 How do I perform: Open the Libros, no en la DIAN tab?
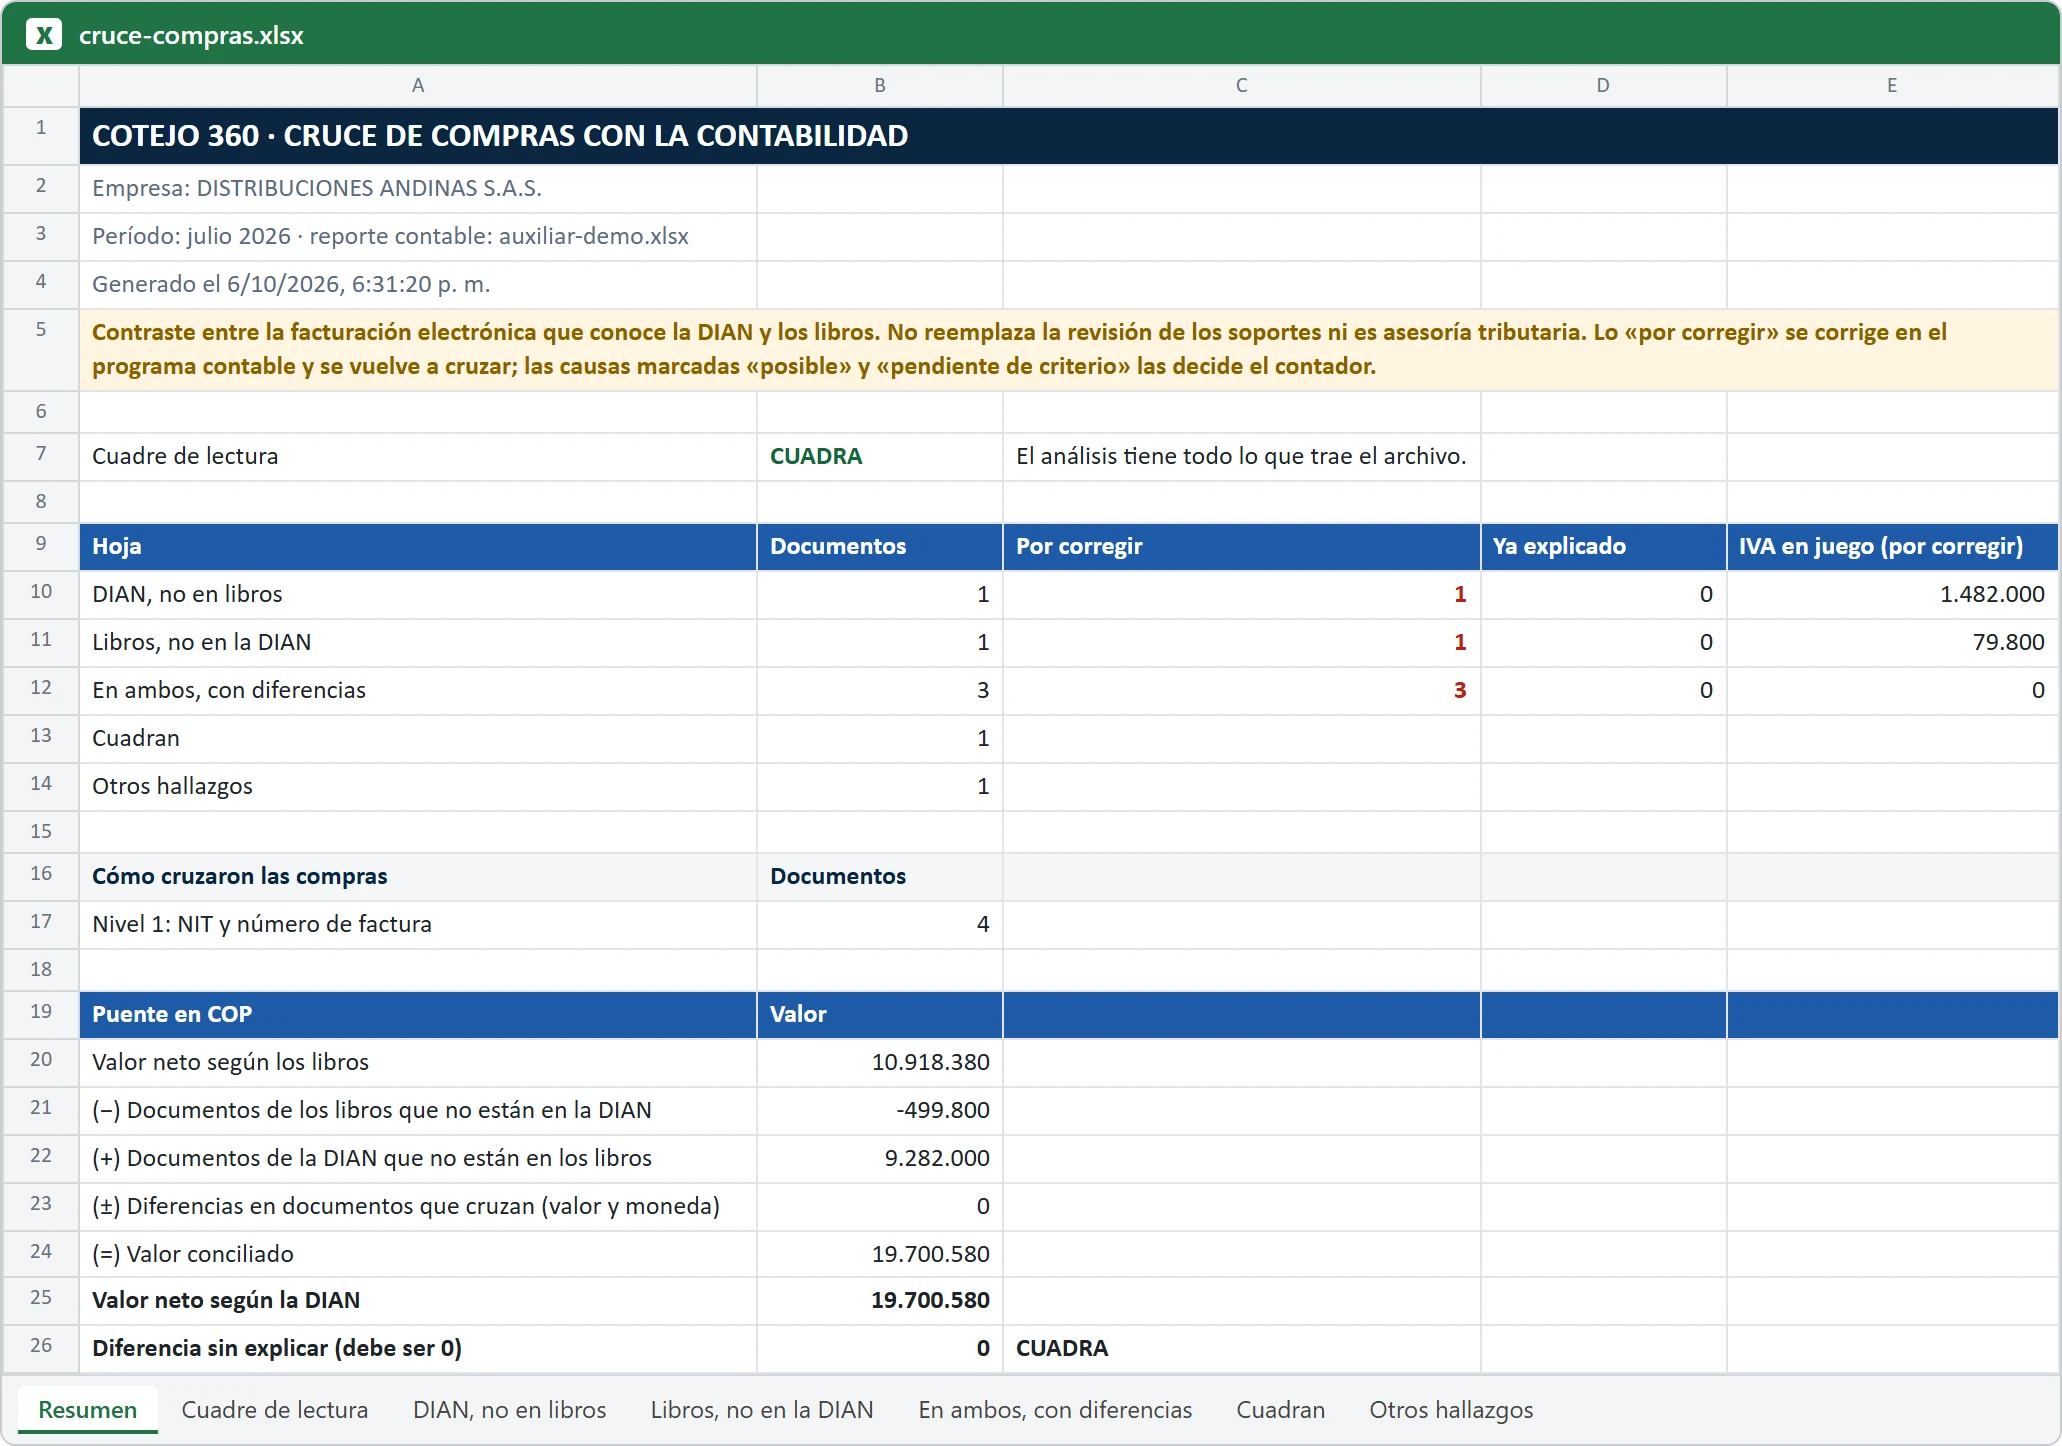[x=762, y=1410]
